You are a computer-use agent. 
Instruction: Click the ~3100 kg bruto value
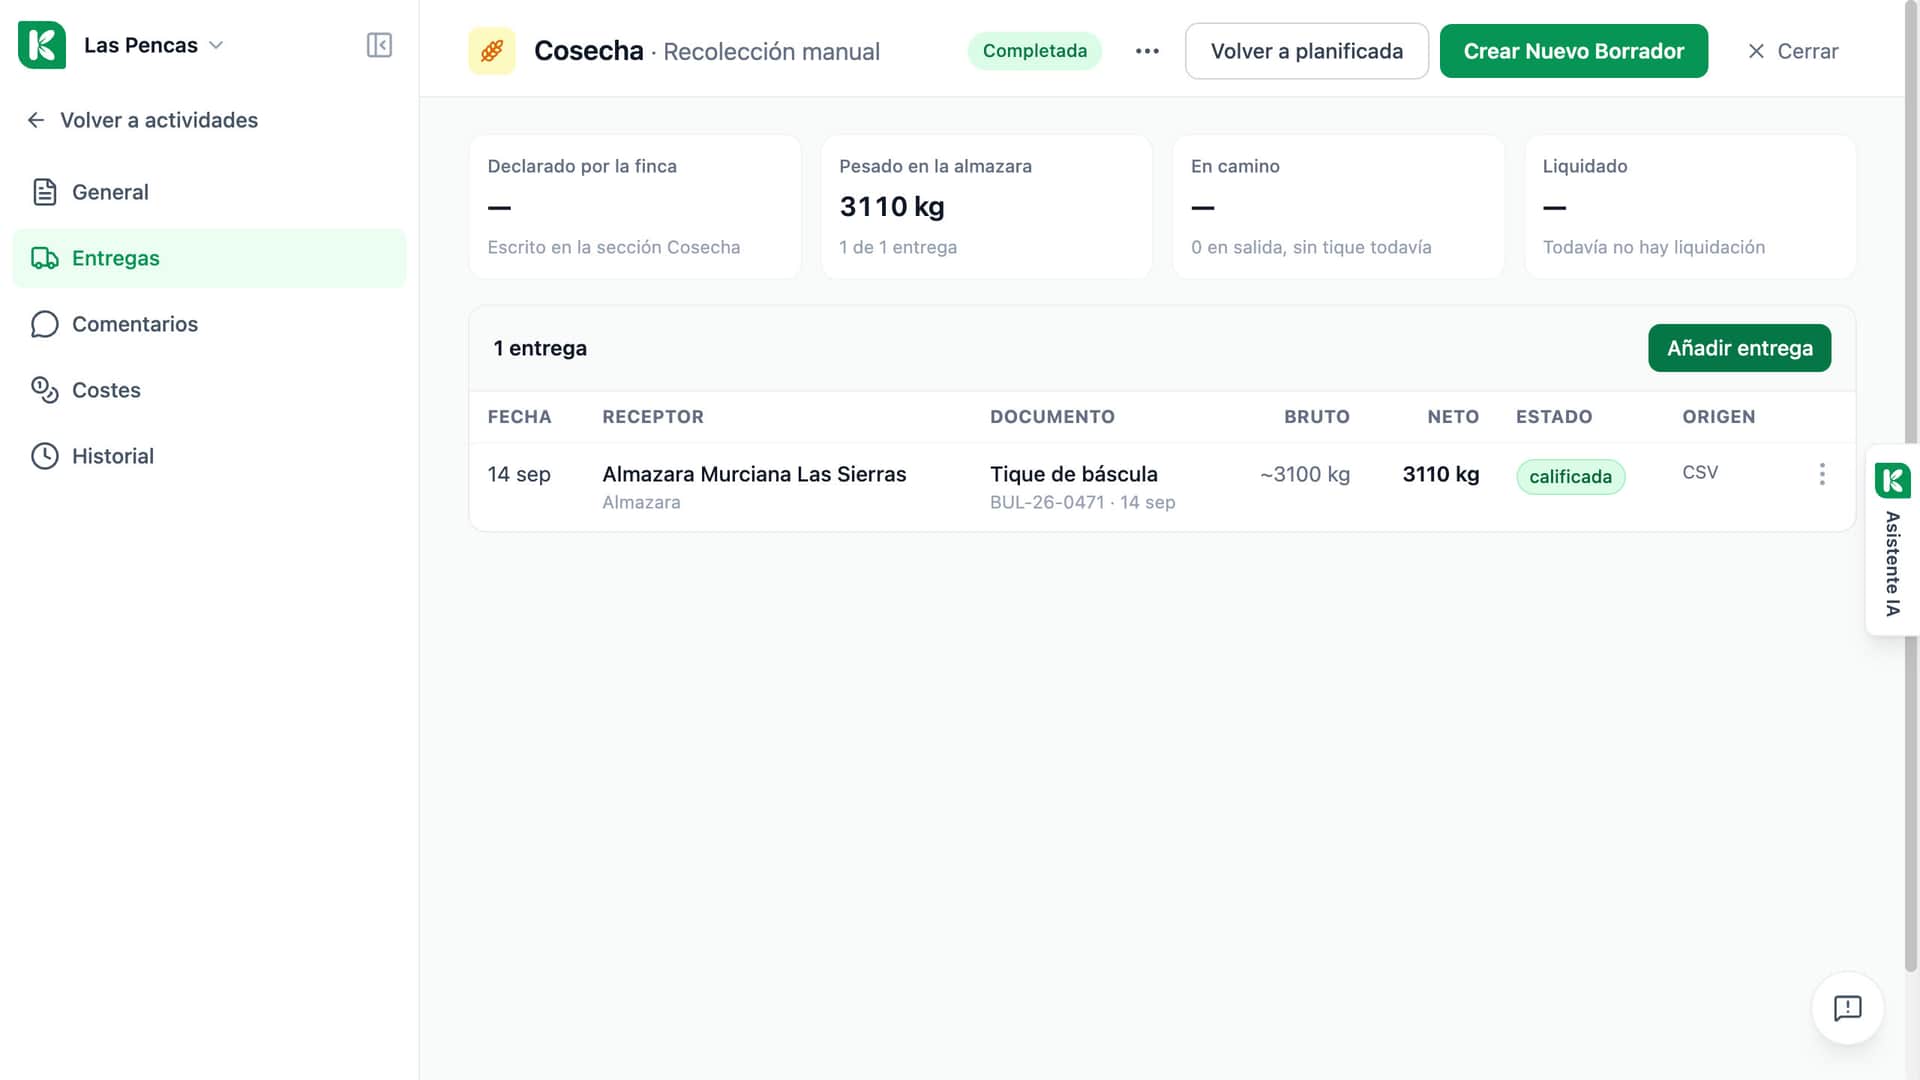click(1305, 474)
